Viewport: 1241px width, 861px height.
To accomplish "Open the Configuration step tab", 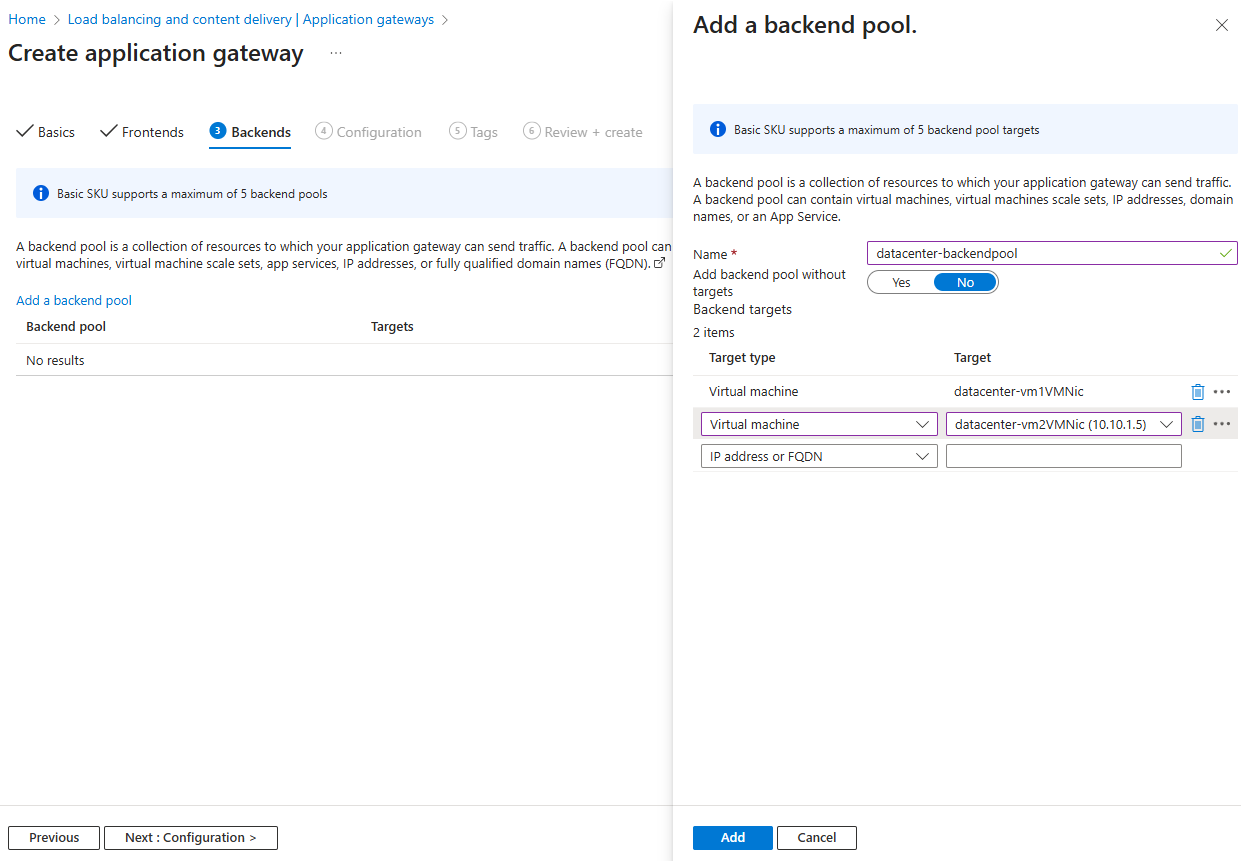I will tap(368, 132).
